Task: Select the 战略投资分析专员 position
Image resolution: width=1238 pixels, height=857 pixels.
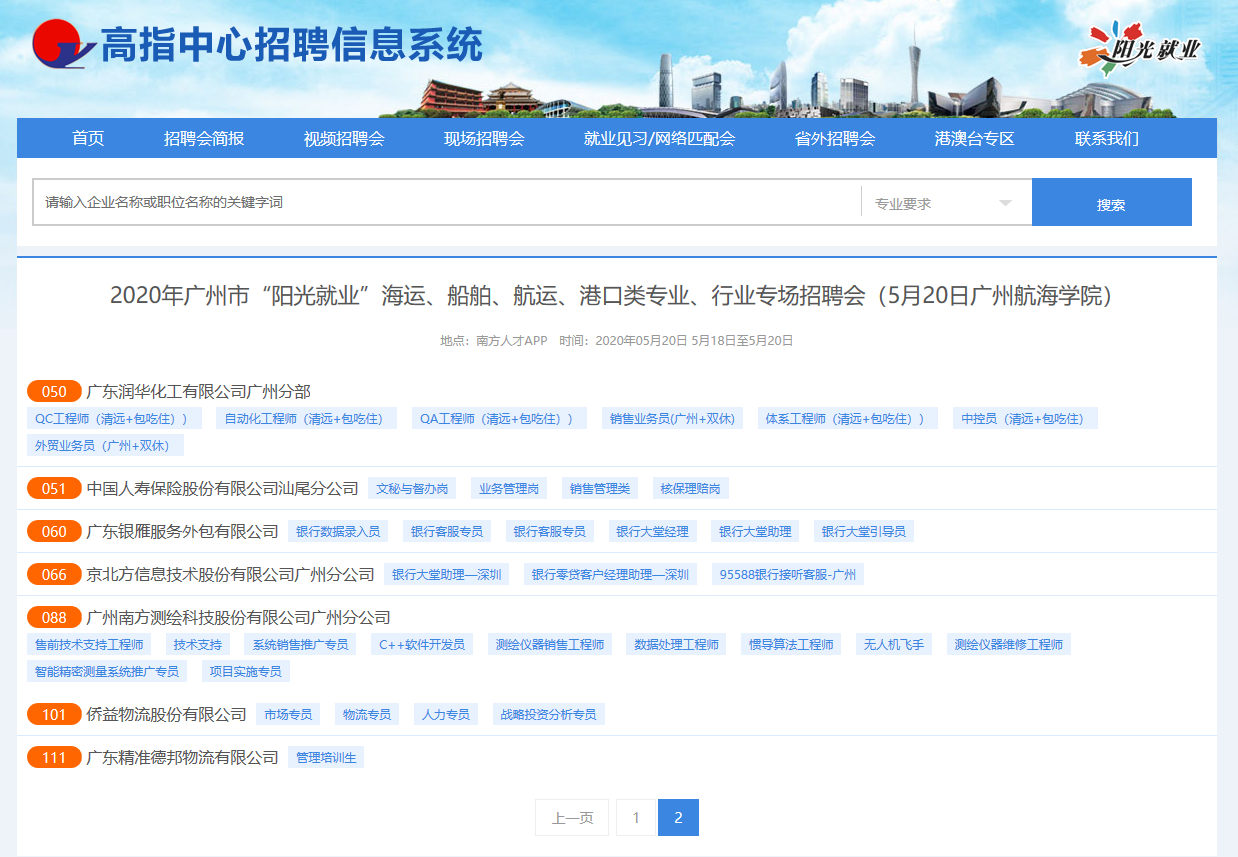Action: point(549,714)
